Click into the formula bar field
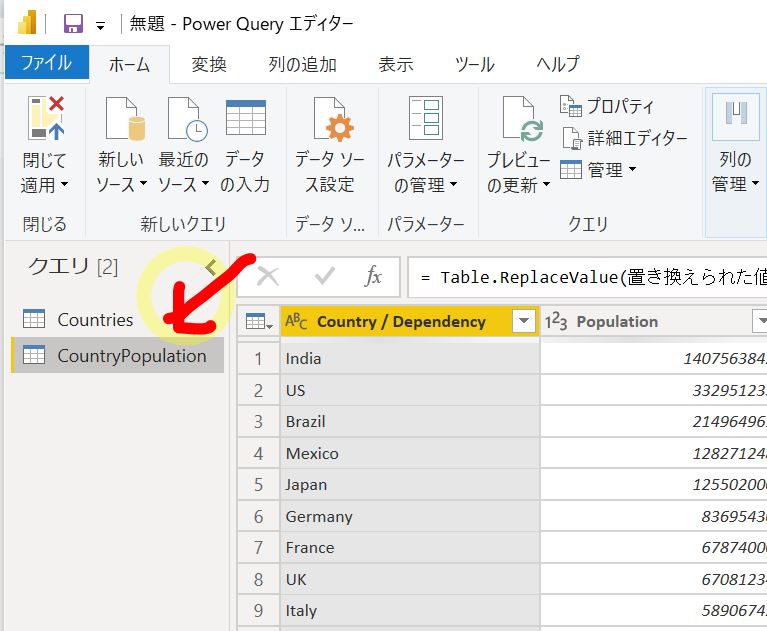This screenshot has width=767, height=631. click(x=587, y=277)
